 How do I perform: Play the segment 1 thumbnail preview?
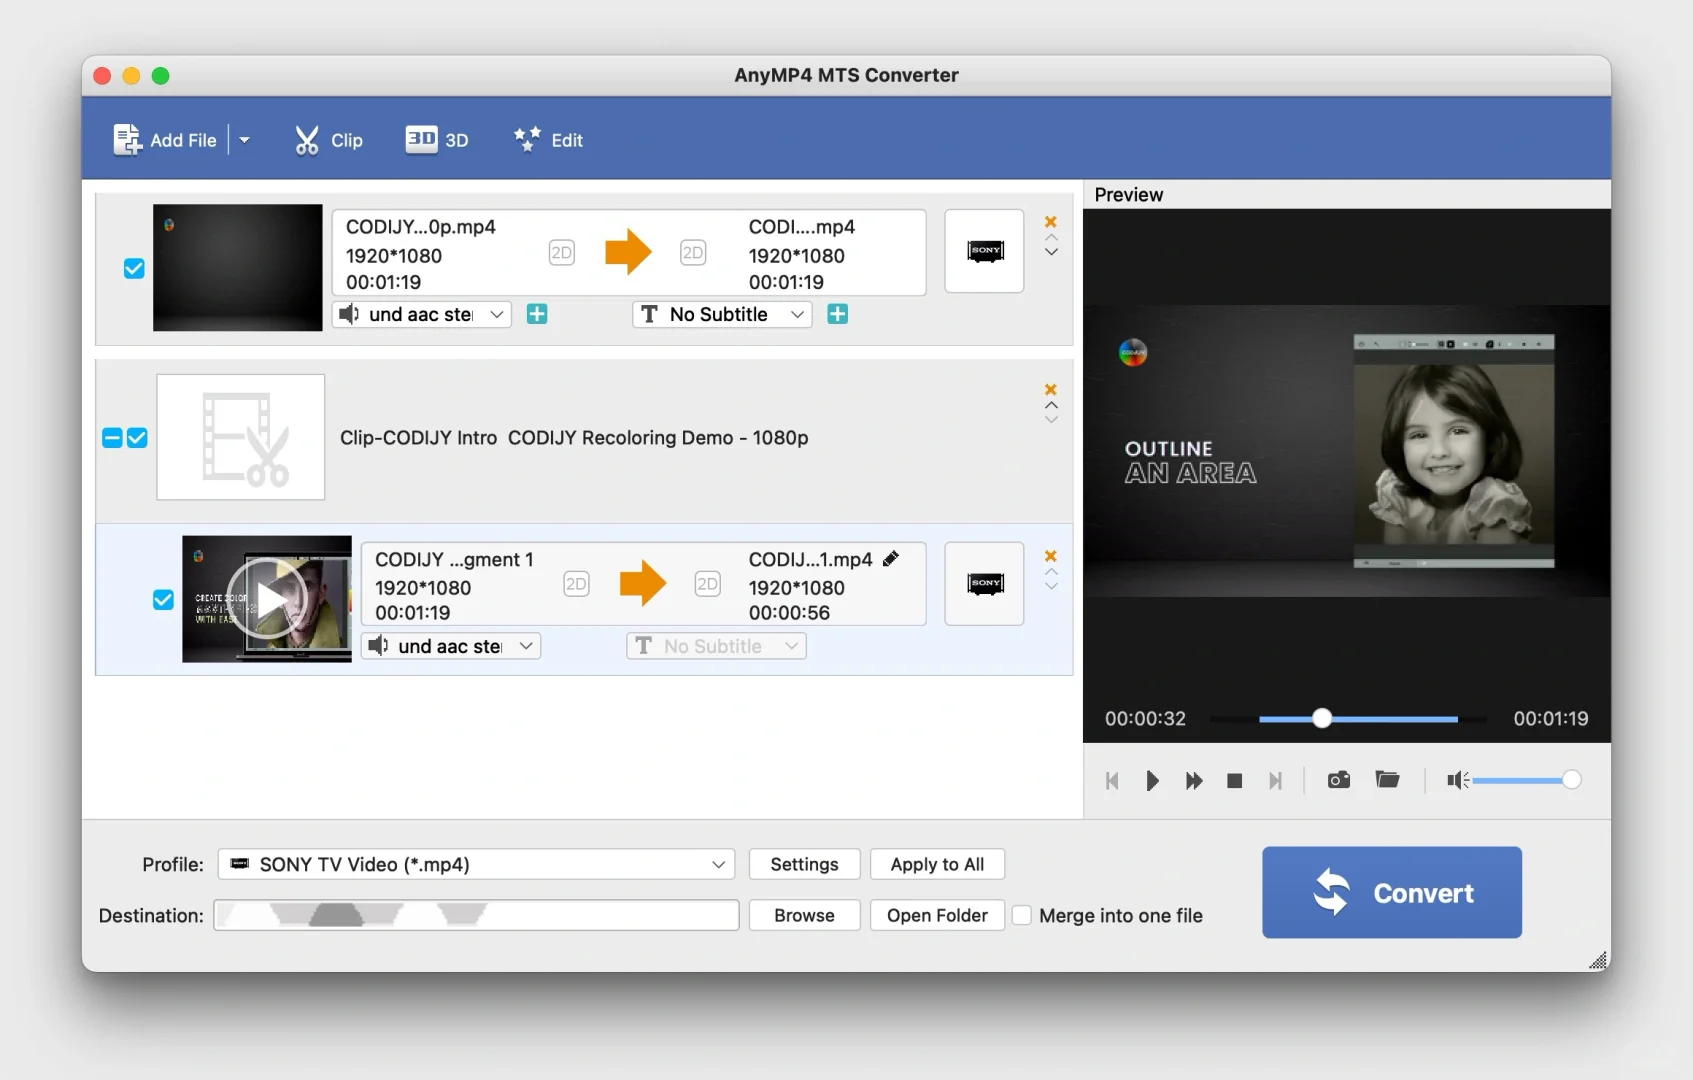tap(267, 599)
